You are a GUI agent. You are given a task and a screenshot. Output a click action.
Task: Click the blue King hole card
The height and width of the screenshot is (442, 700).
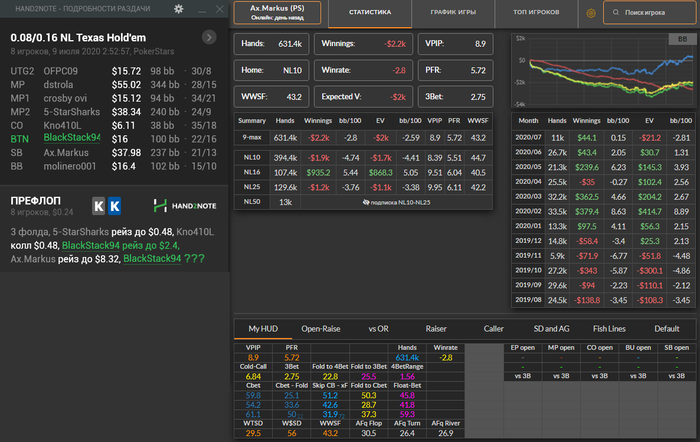click(x=114, y=206)
